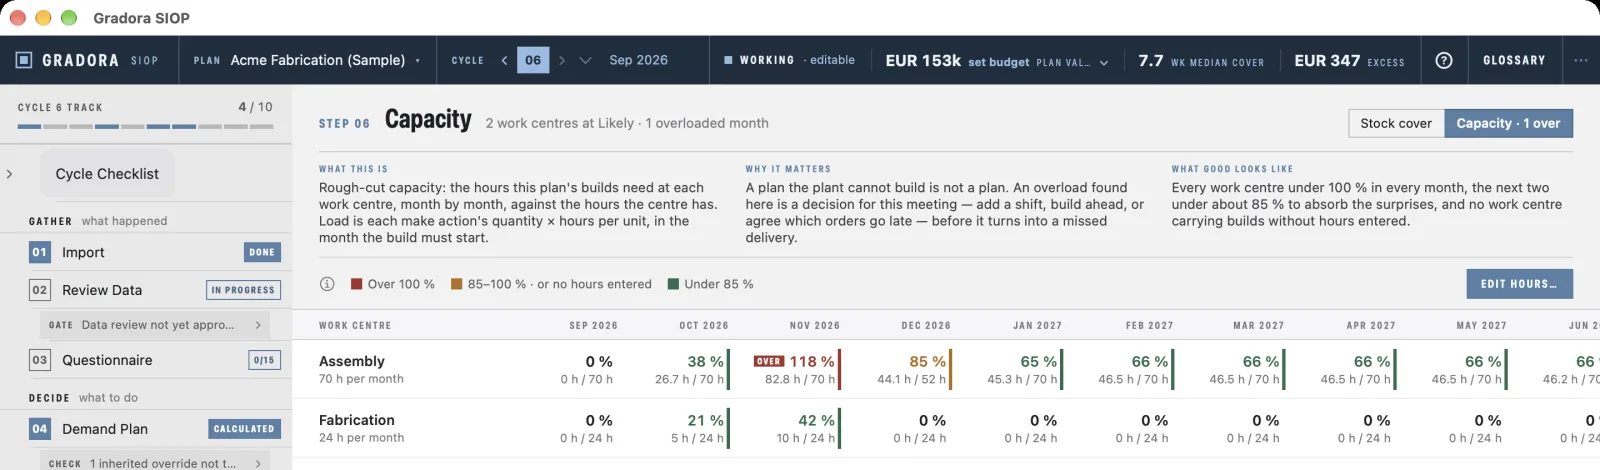Click the step 04 Demand Plan number badge

coord(39,429)
